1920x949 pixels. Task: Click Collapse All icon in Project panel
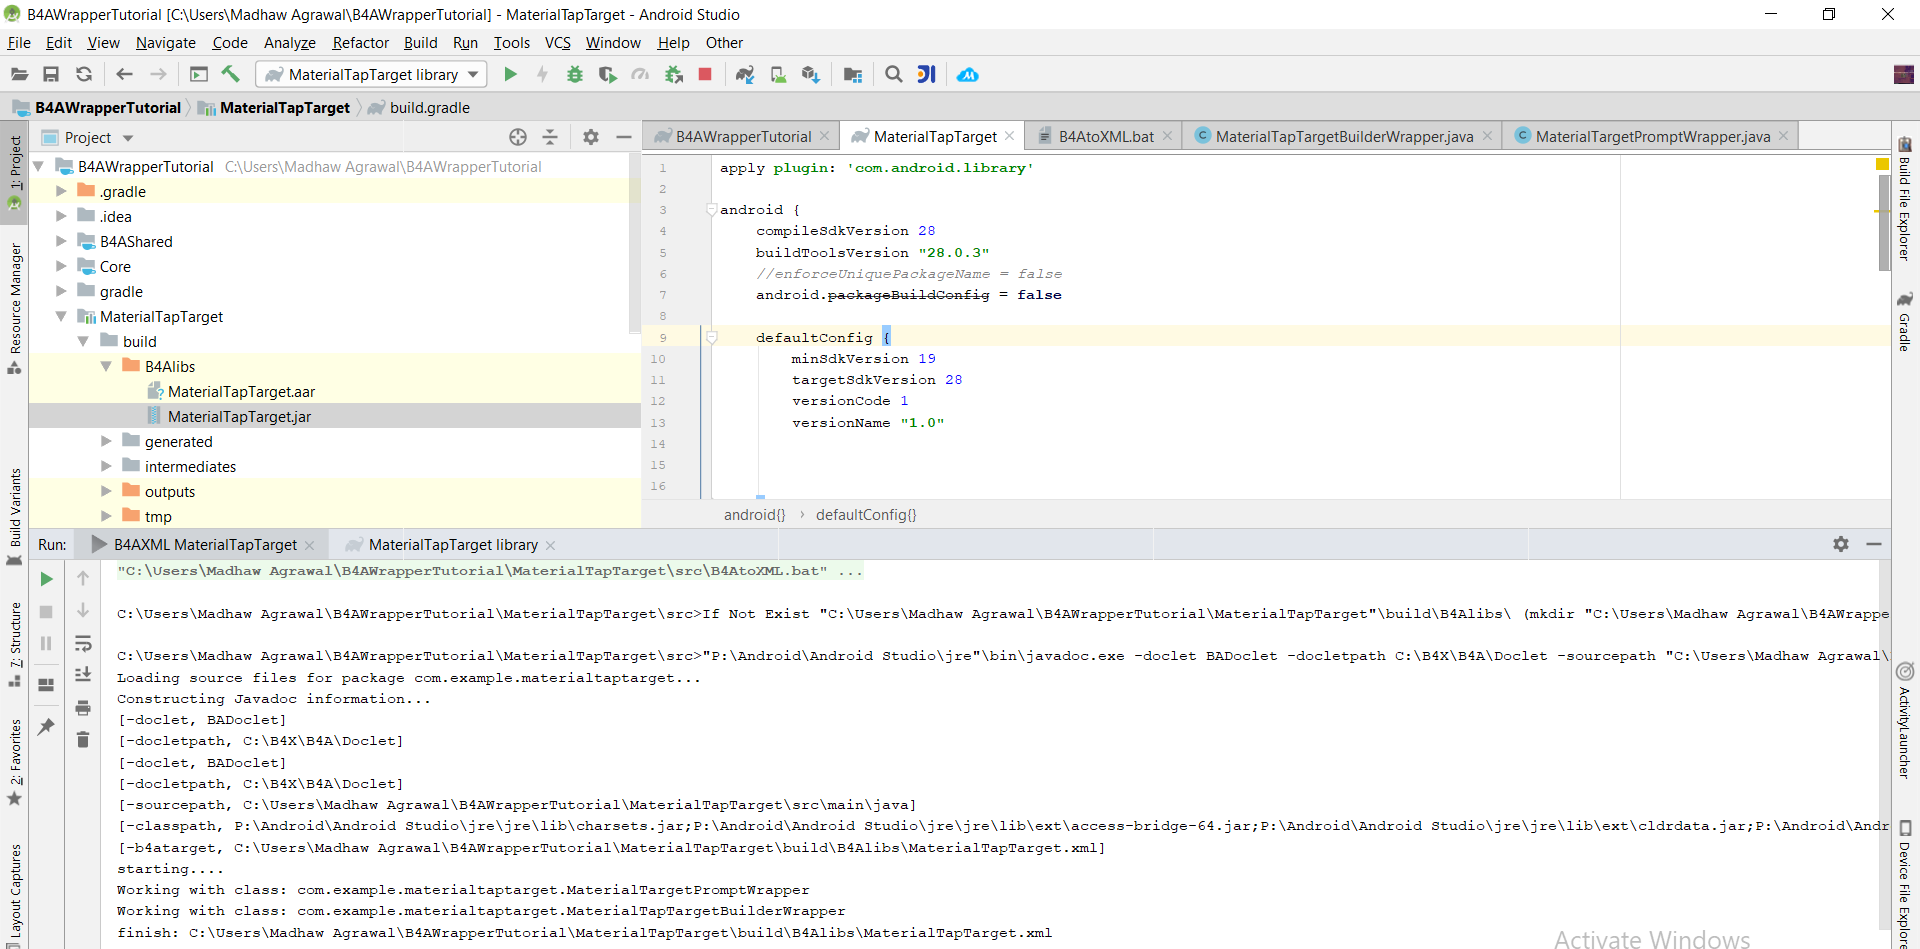[x=550, y=137]
